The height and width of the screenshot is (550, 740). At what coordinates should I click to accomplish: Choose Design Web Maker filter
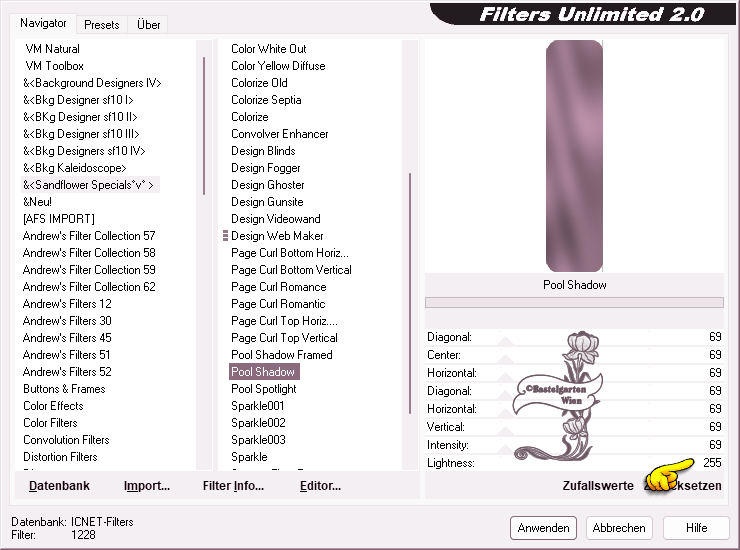coord(277,236)
